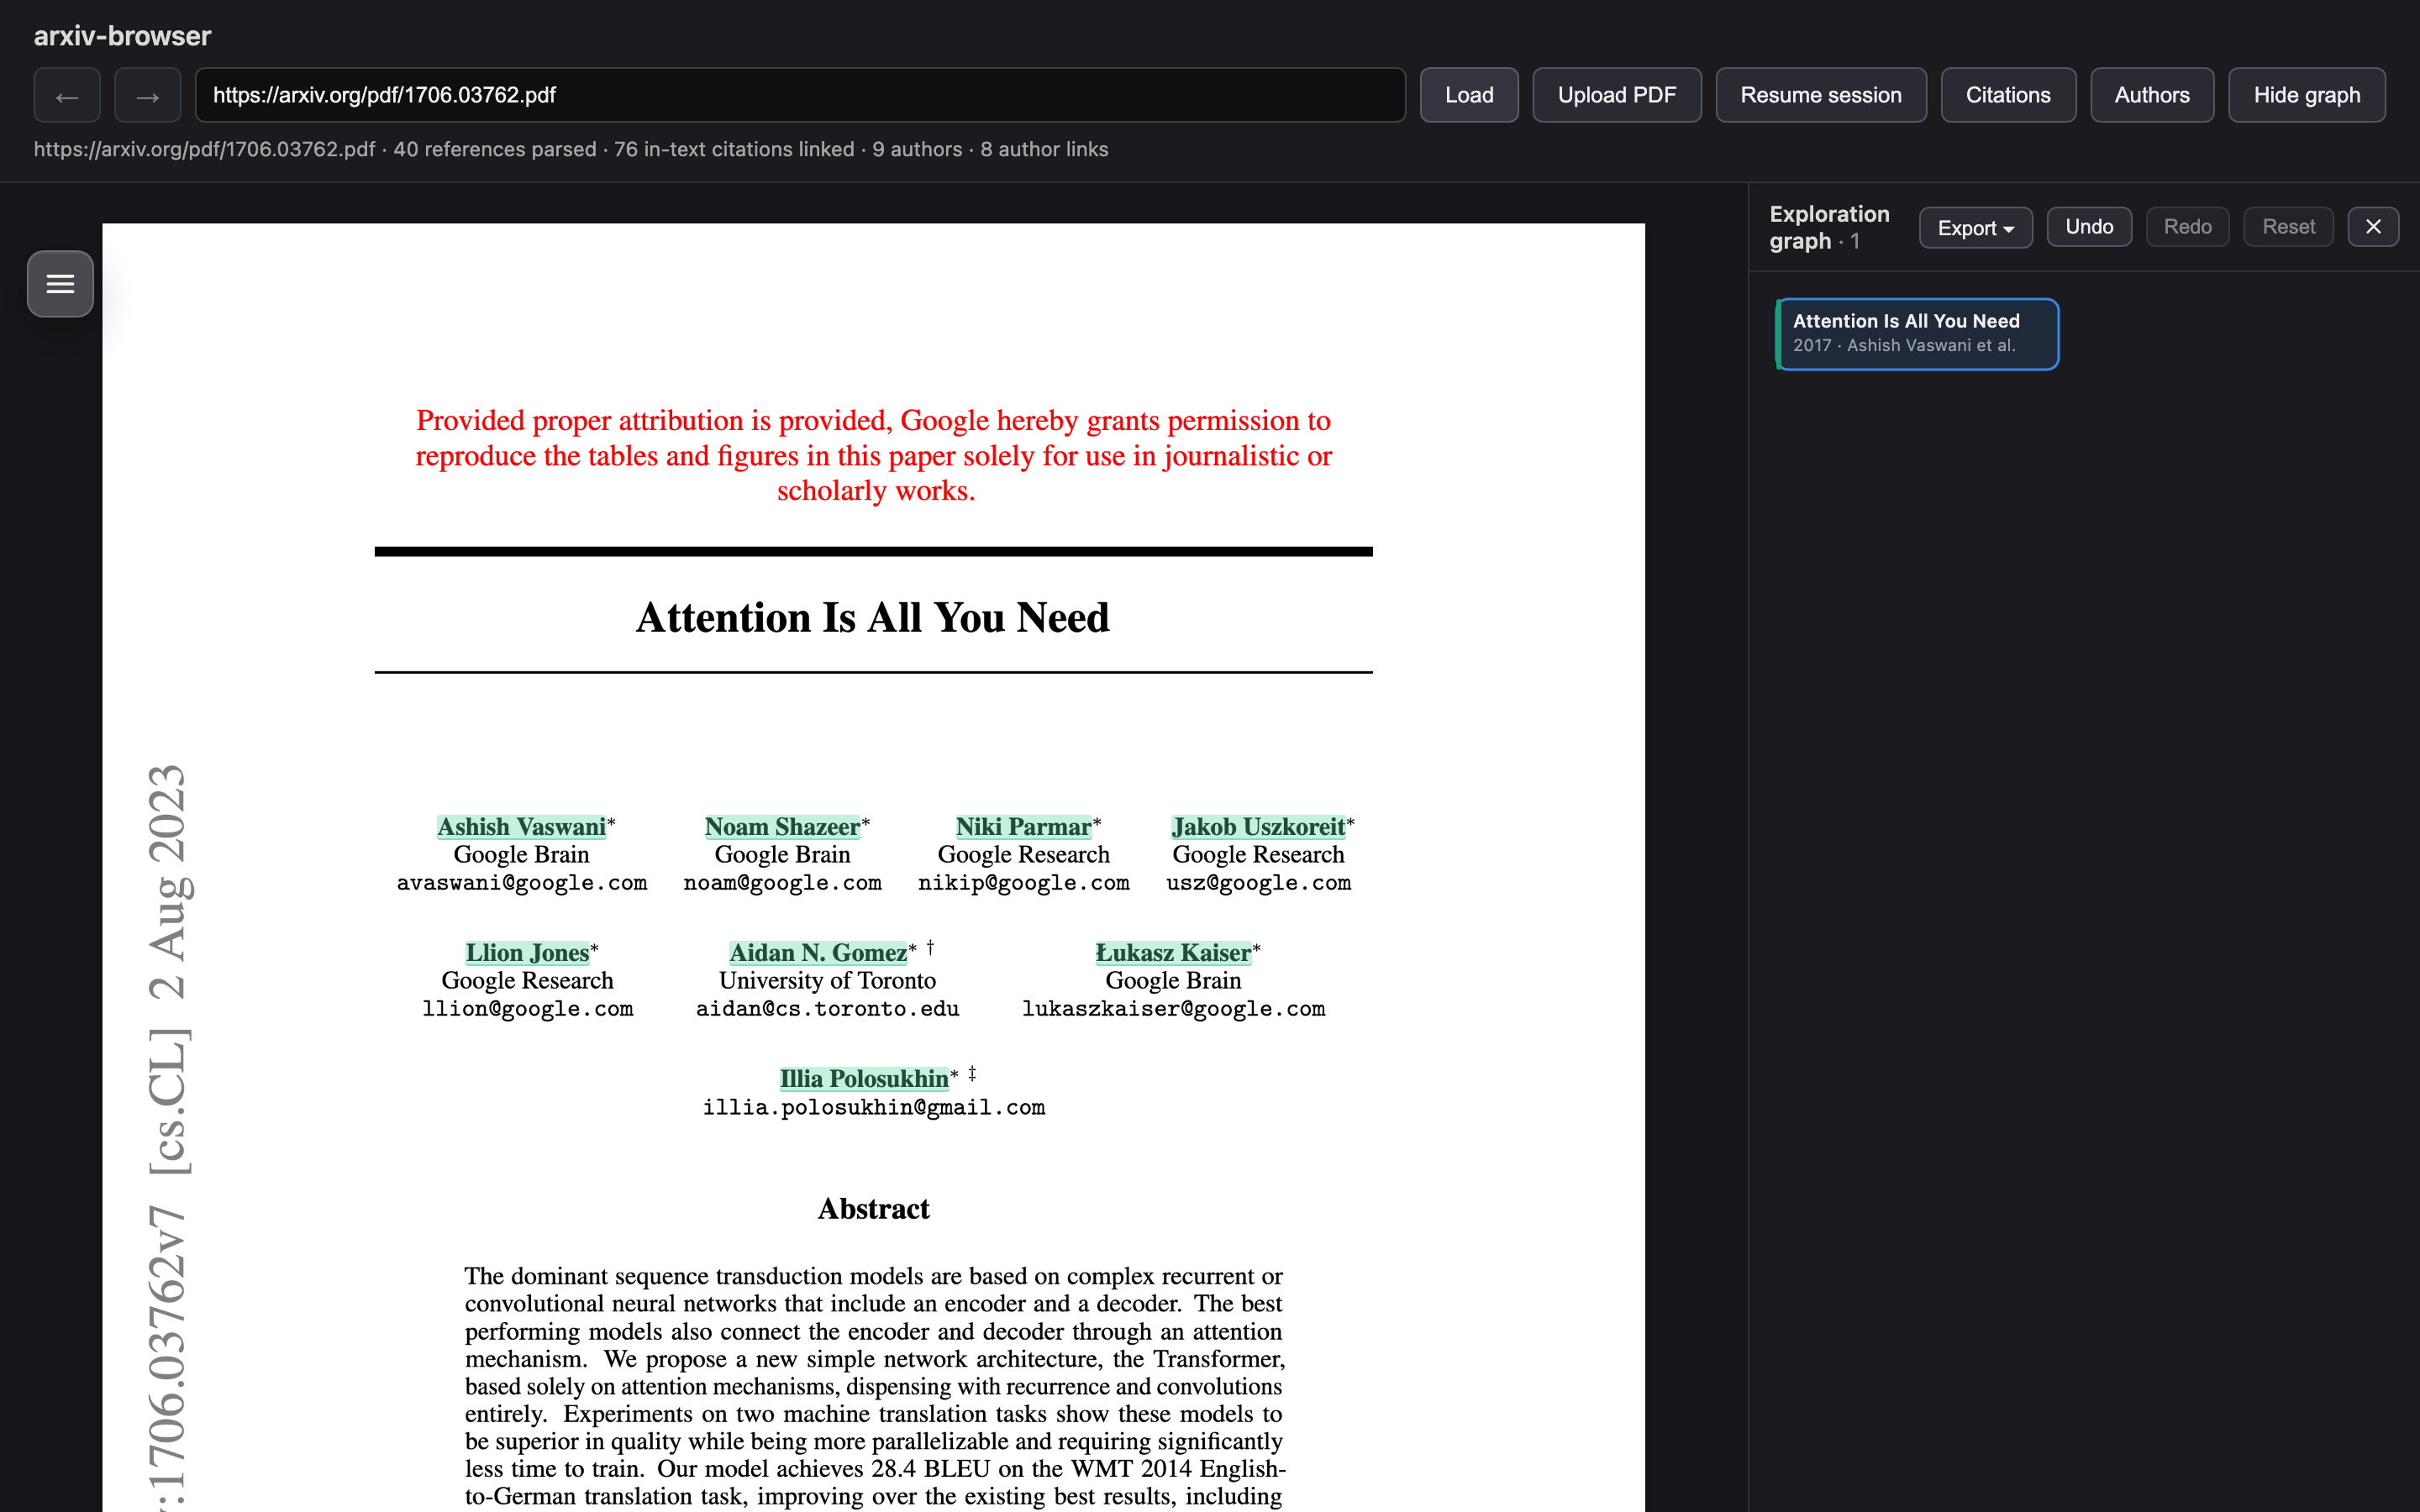The height and width of the screenshot is (1512, 2420).
Task: Click email illia.polosukhin@gmail.com
Action: point(873,1108)
